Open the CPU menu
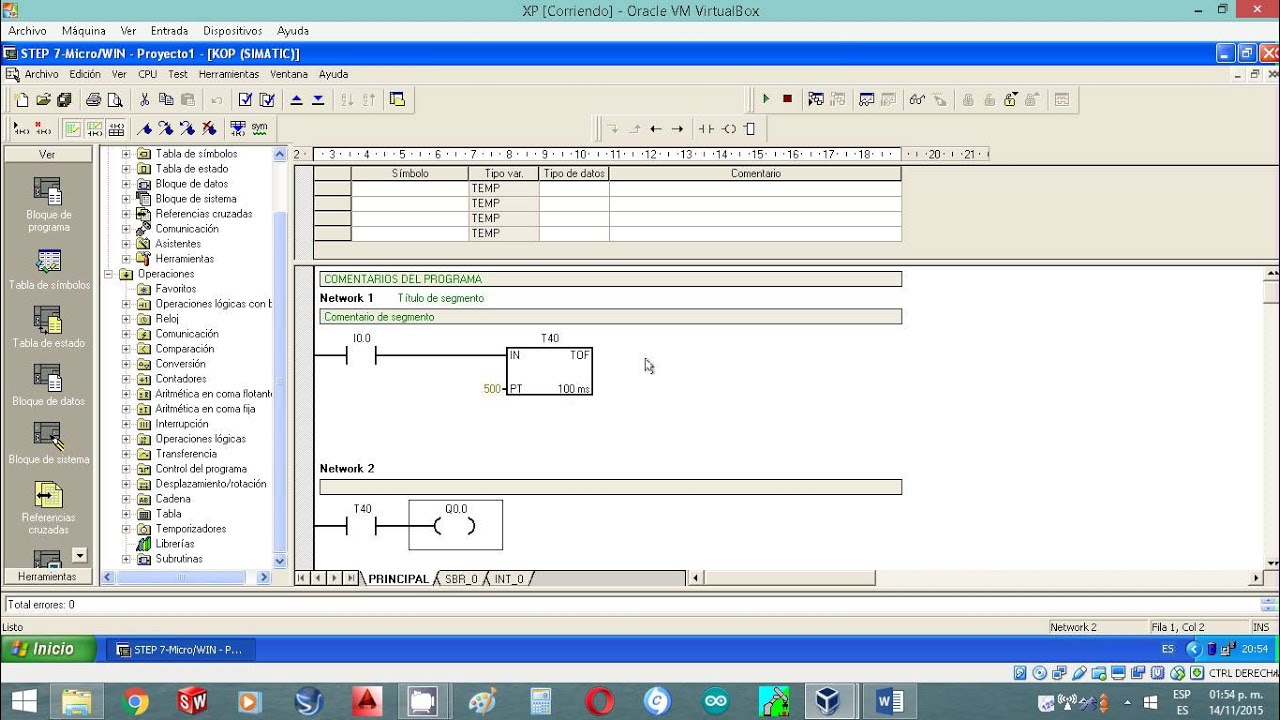Image resolution: width=1280 pixels, height=720 pixels. (x=147, y=74)
